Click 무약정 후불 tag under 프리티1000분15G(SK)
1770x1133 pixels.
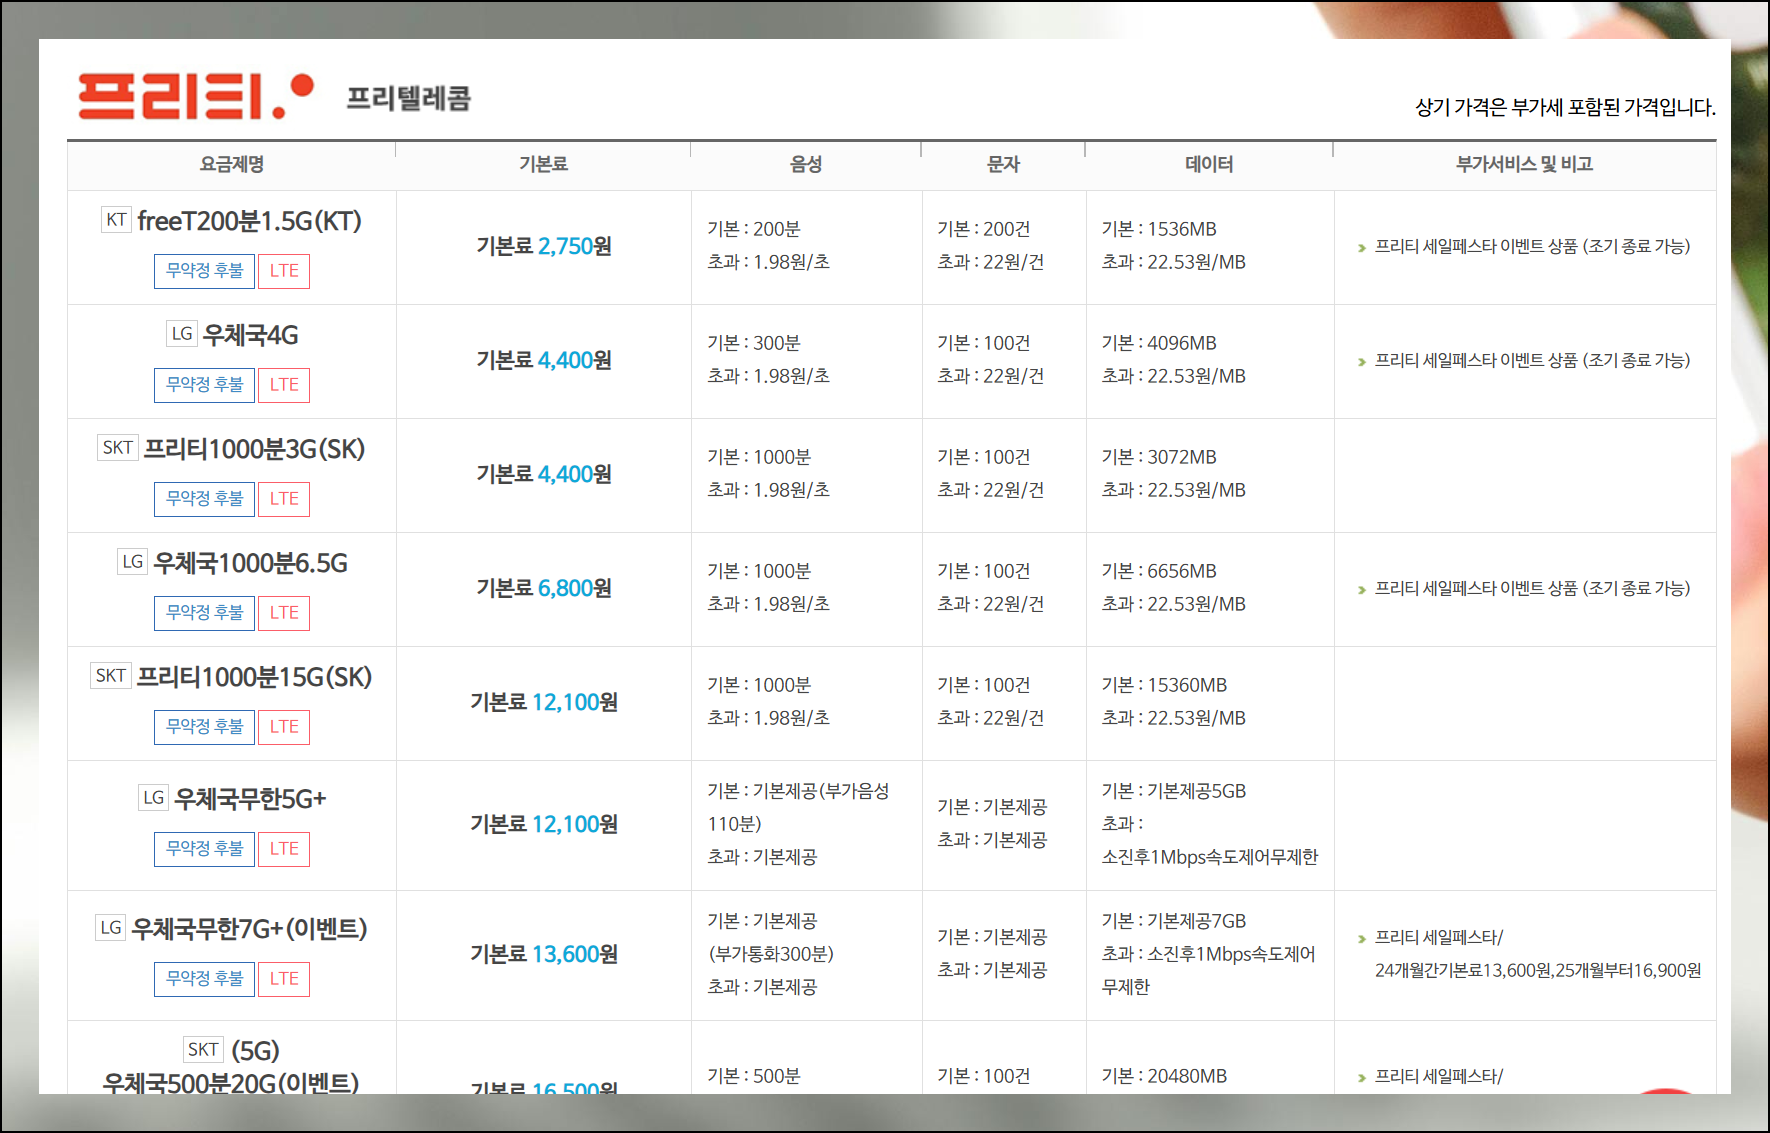coord(205,727)
